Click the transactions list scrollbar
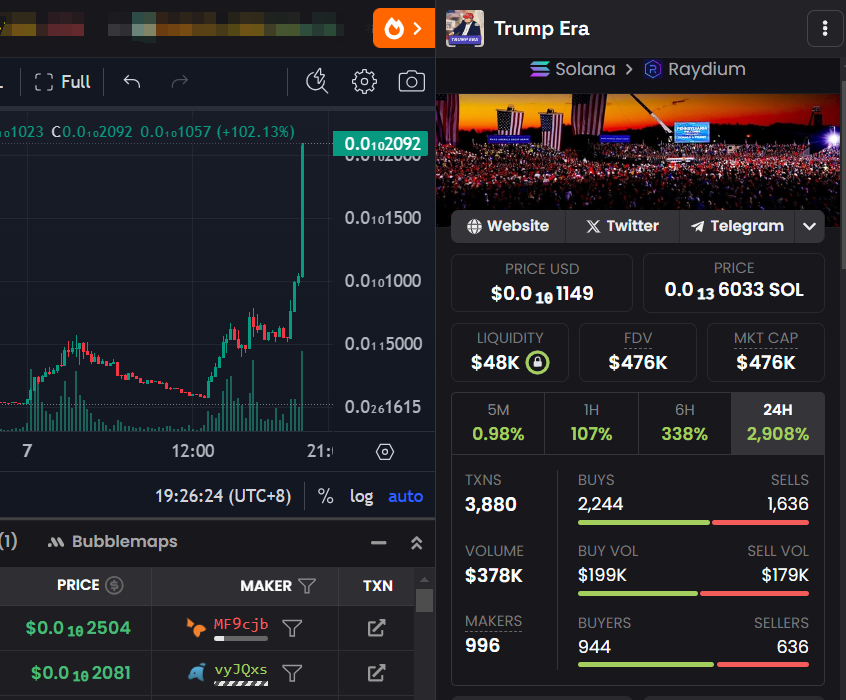The image size is (846, 700). (424, 600)
